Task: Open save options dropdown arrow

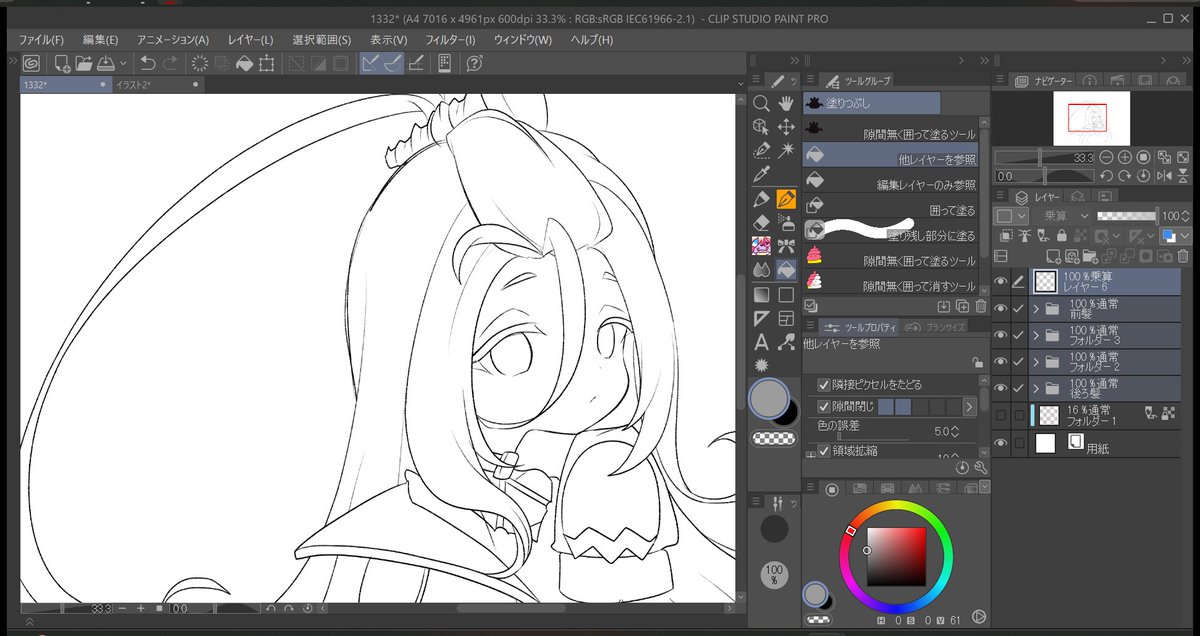Action: pyautogui.click(x=123, y=63)
